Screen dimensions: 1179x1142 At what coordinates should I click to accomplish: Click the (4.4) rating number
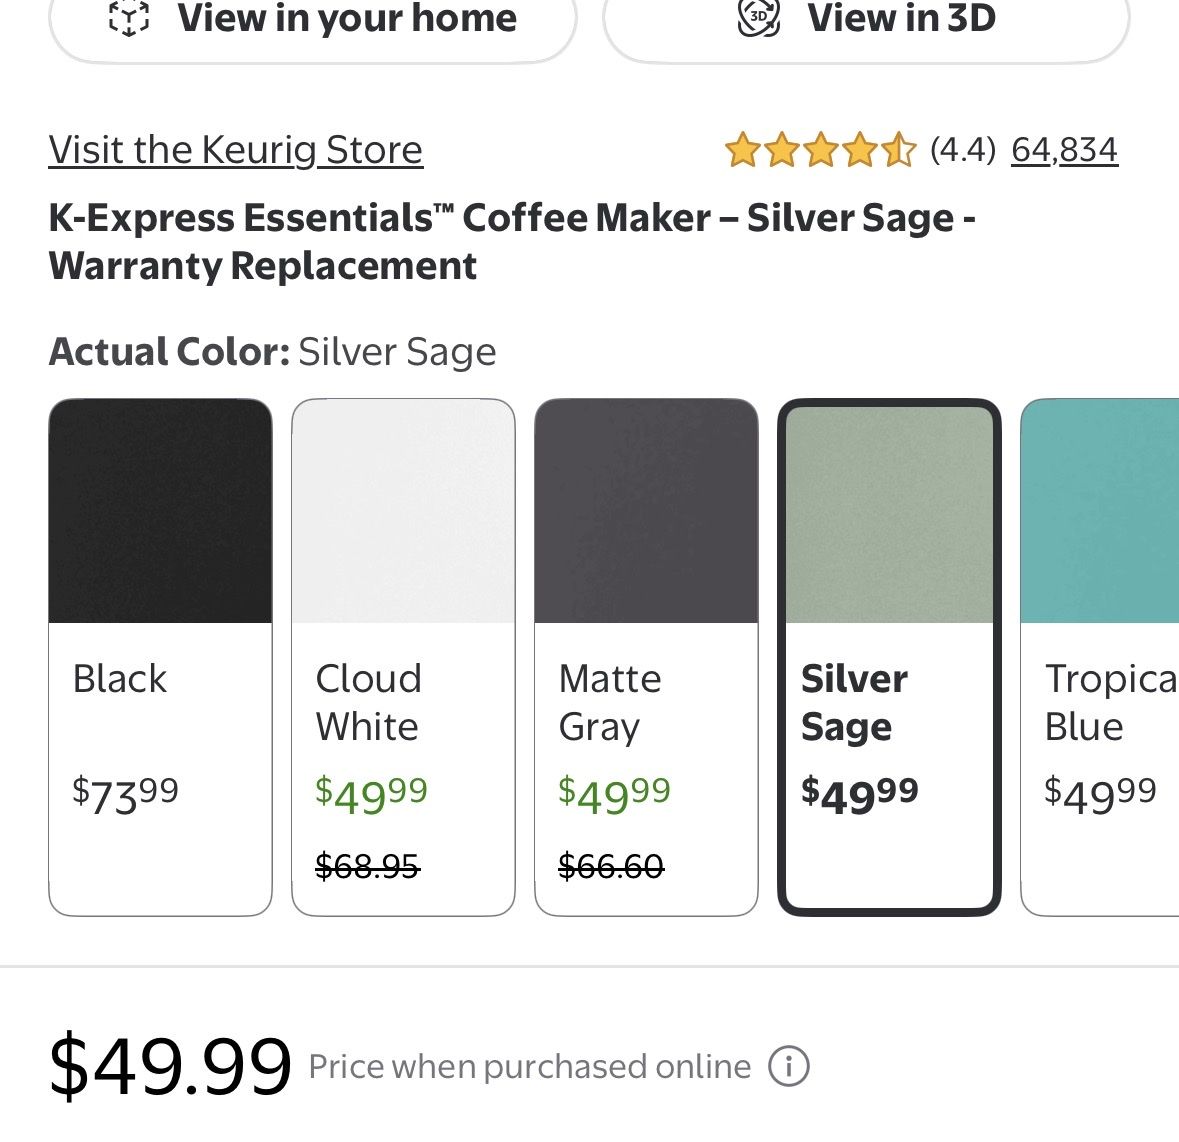962,150
